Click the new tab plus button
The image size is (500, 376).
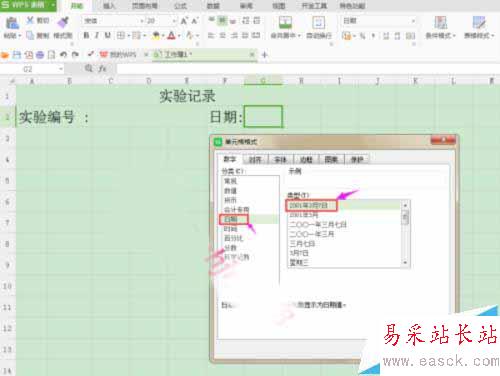(x=265, y=55)
